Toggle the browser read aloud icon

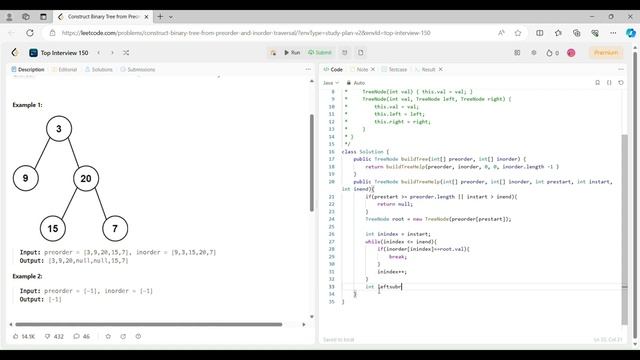[x=501, y=33]
